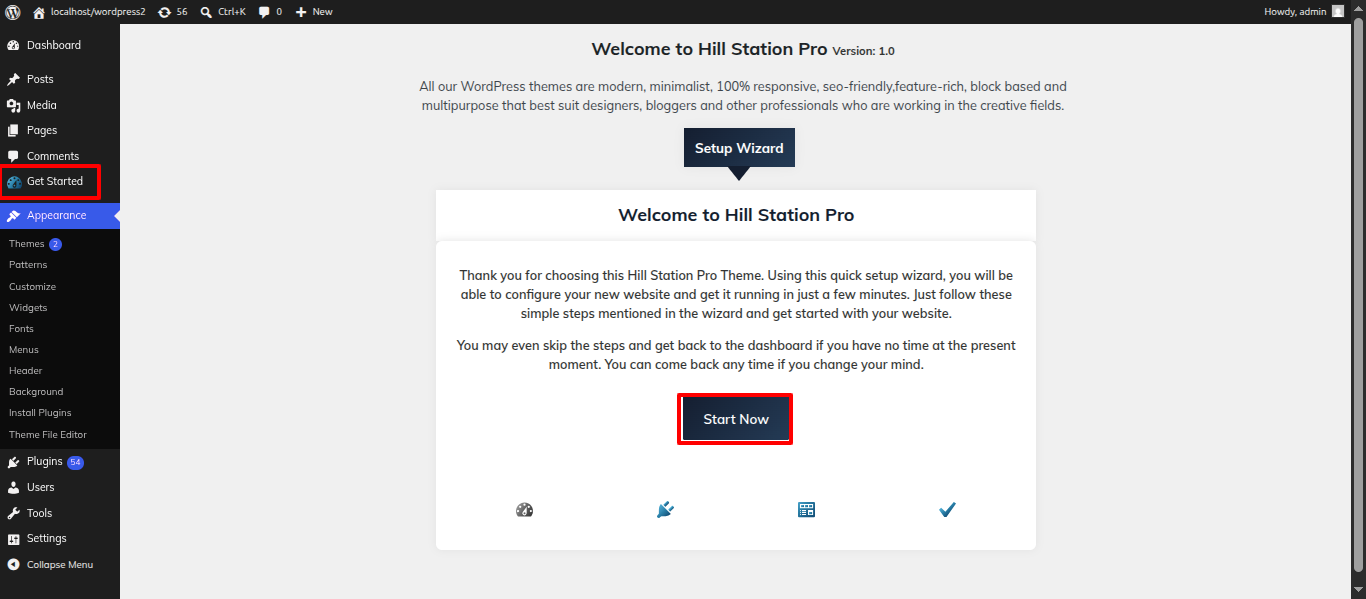Click the wizard dashboard gauge step icon

pyautogui.click(x=524, y=510)
